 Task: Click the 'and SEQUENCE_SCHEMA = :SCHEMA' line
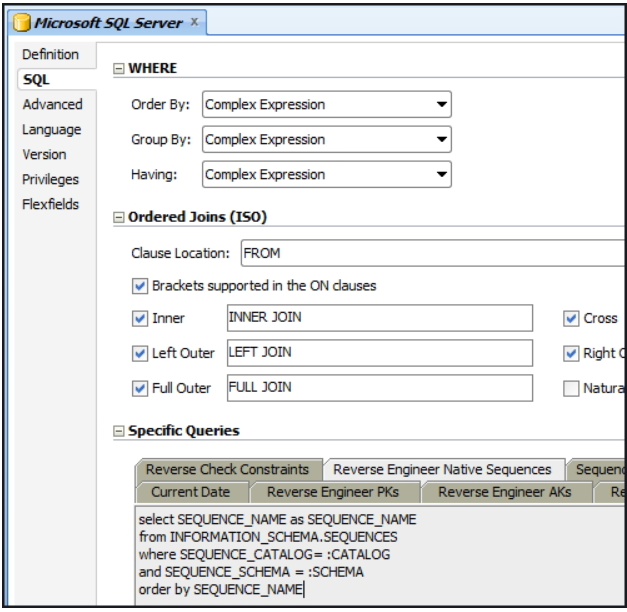251,572
